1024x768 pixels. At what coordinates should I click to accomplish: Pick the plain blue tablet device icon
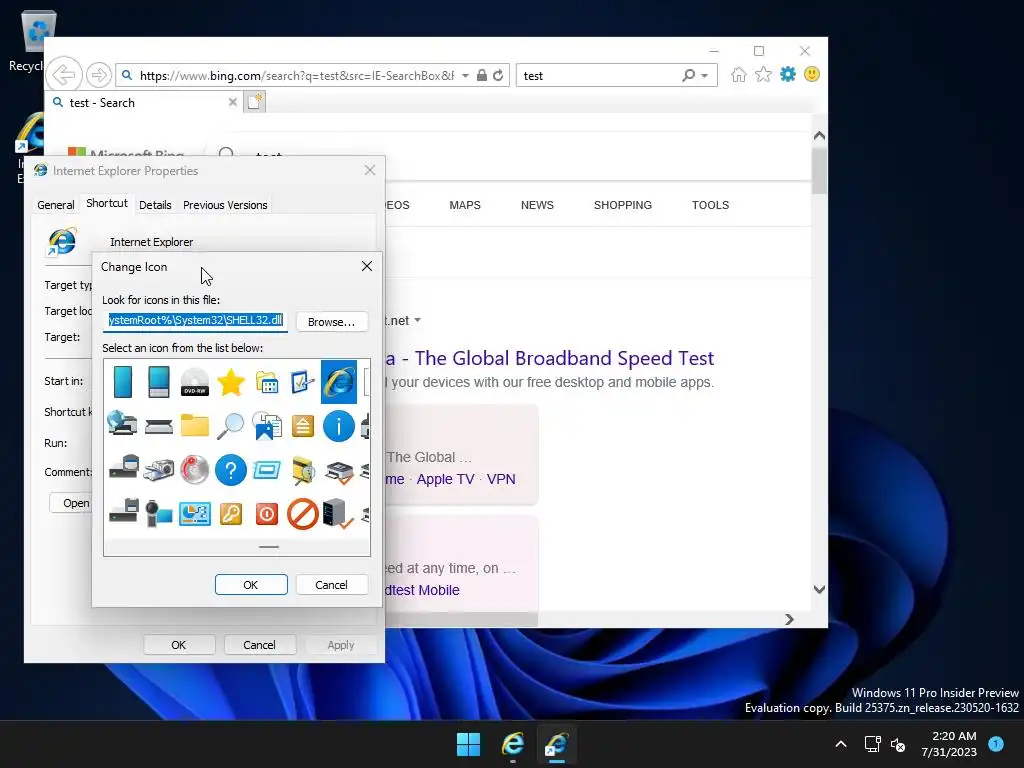pos(123,382)
